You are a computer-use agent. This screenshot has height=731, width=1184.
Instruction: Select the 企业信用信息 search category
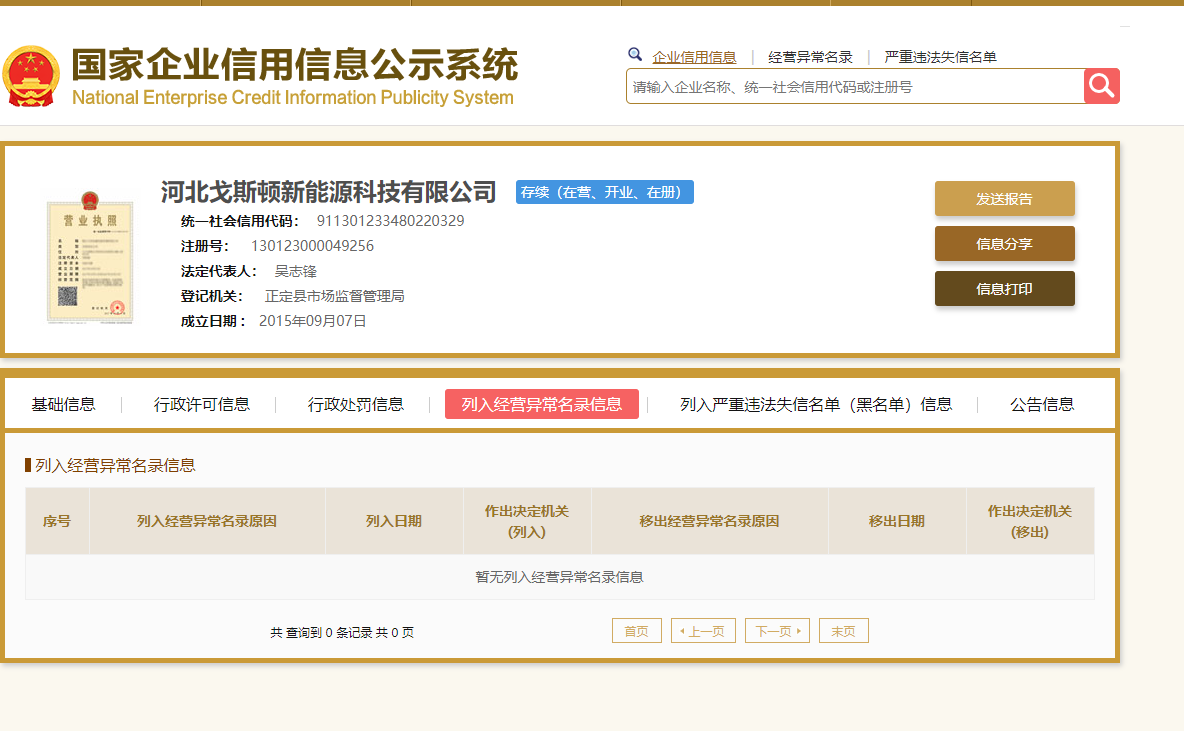pos(694,57)
